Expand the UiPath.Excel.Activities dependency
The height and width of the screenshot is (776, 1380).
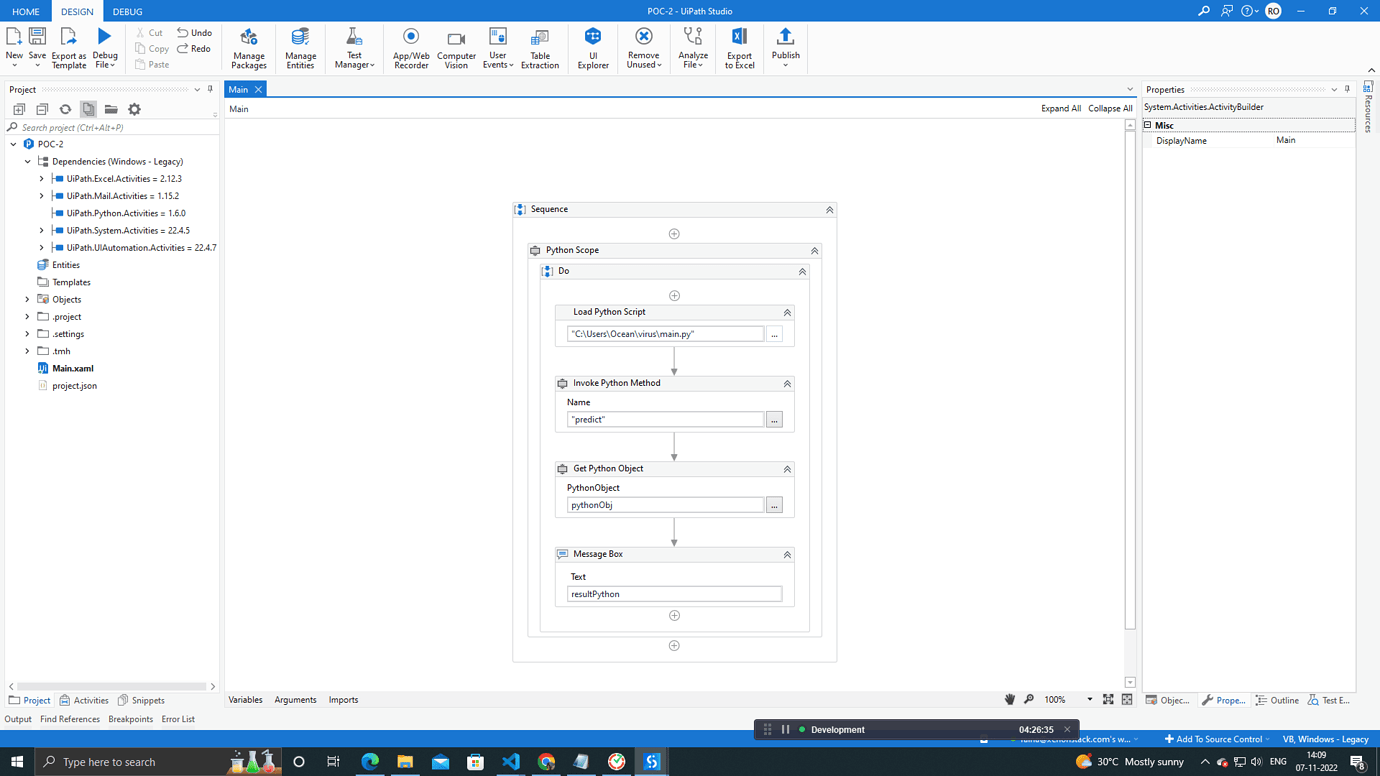click(42, 179)
